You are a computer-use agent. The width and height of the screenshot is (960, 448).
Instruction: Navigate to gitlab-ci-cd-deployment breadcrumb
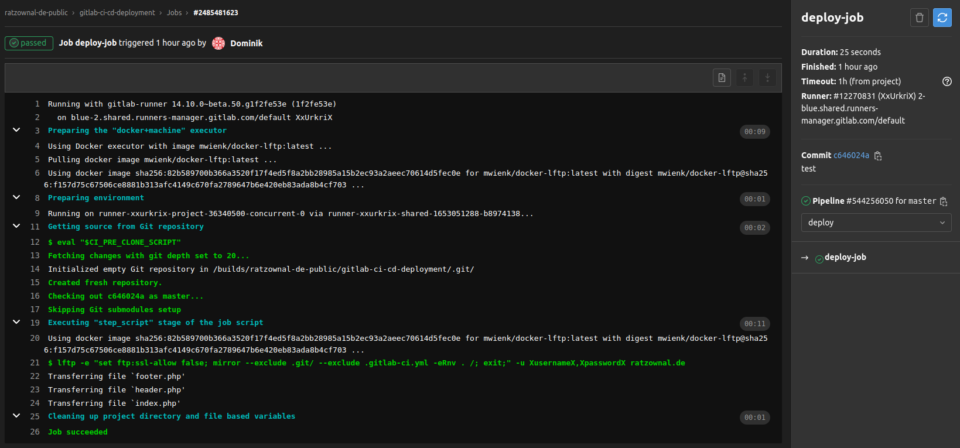tap(117, 12)
